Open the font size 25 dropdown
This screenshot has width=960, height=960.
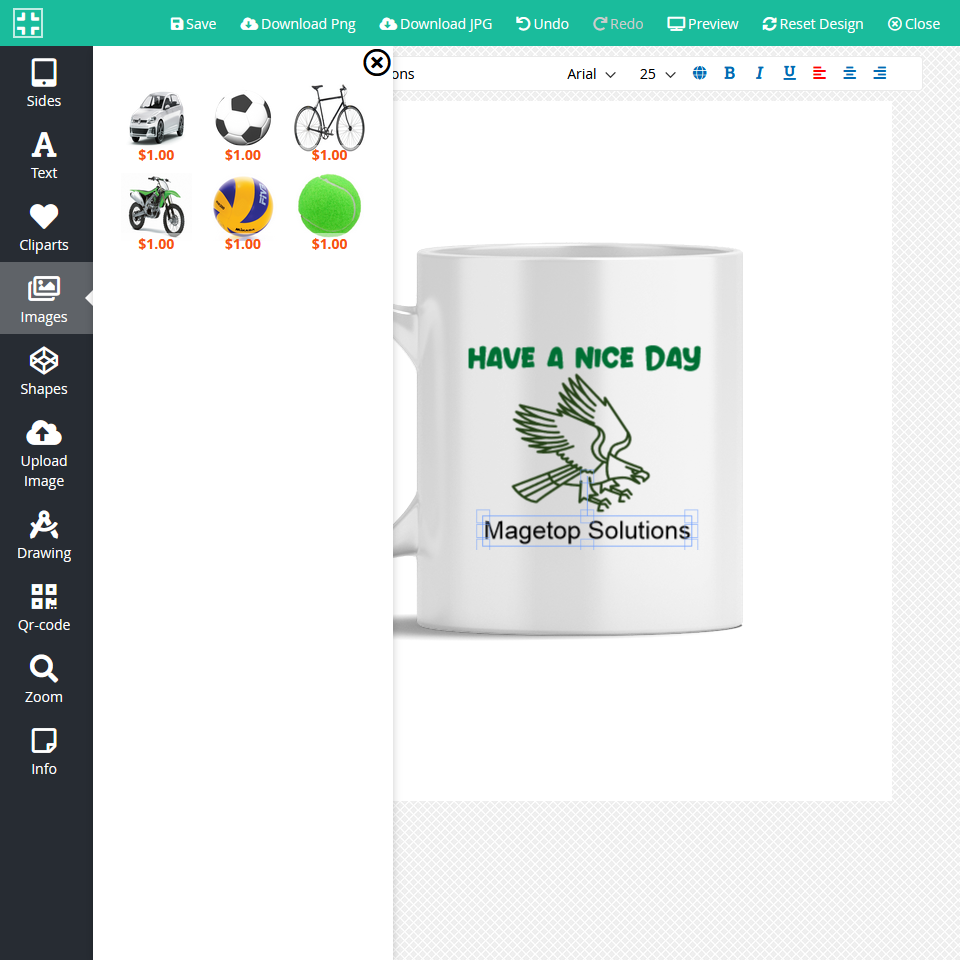click(657, 74)
